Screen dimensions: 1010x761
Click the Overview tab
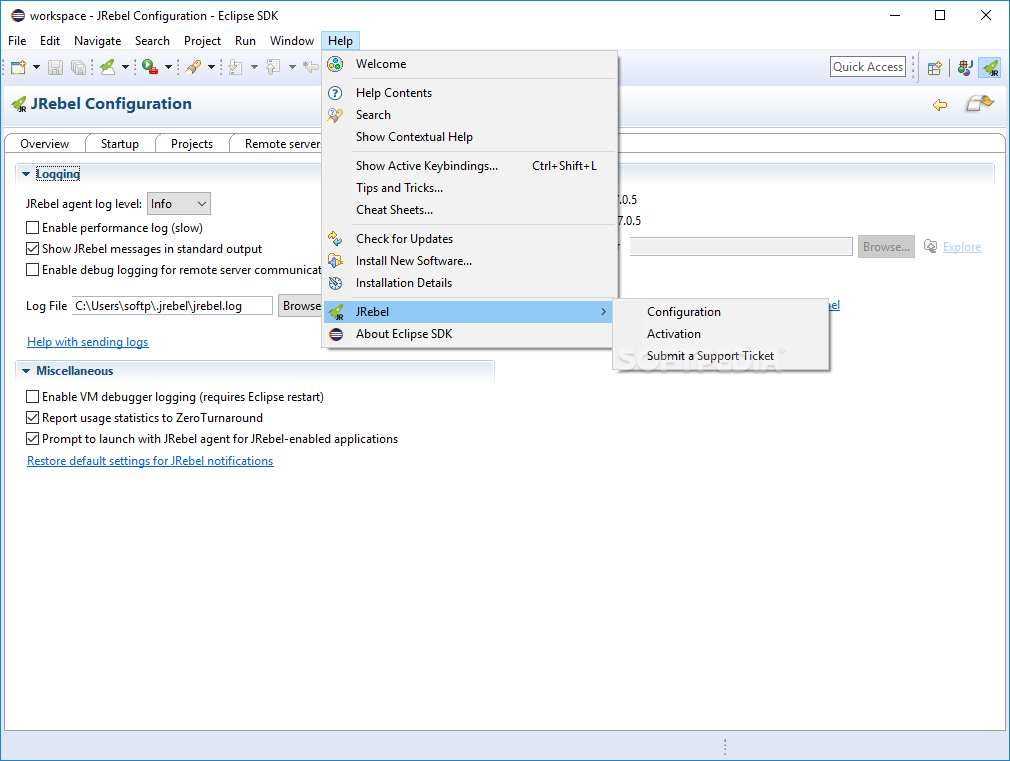44,144
